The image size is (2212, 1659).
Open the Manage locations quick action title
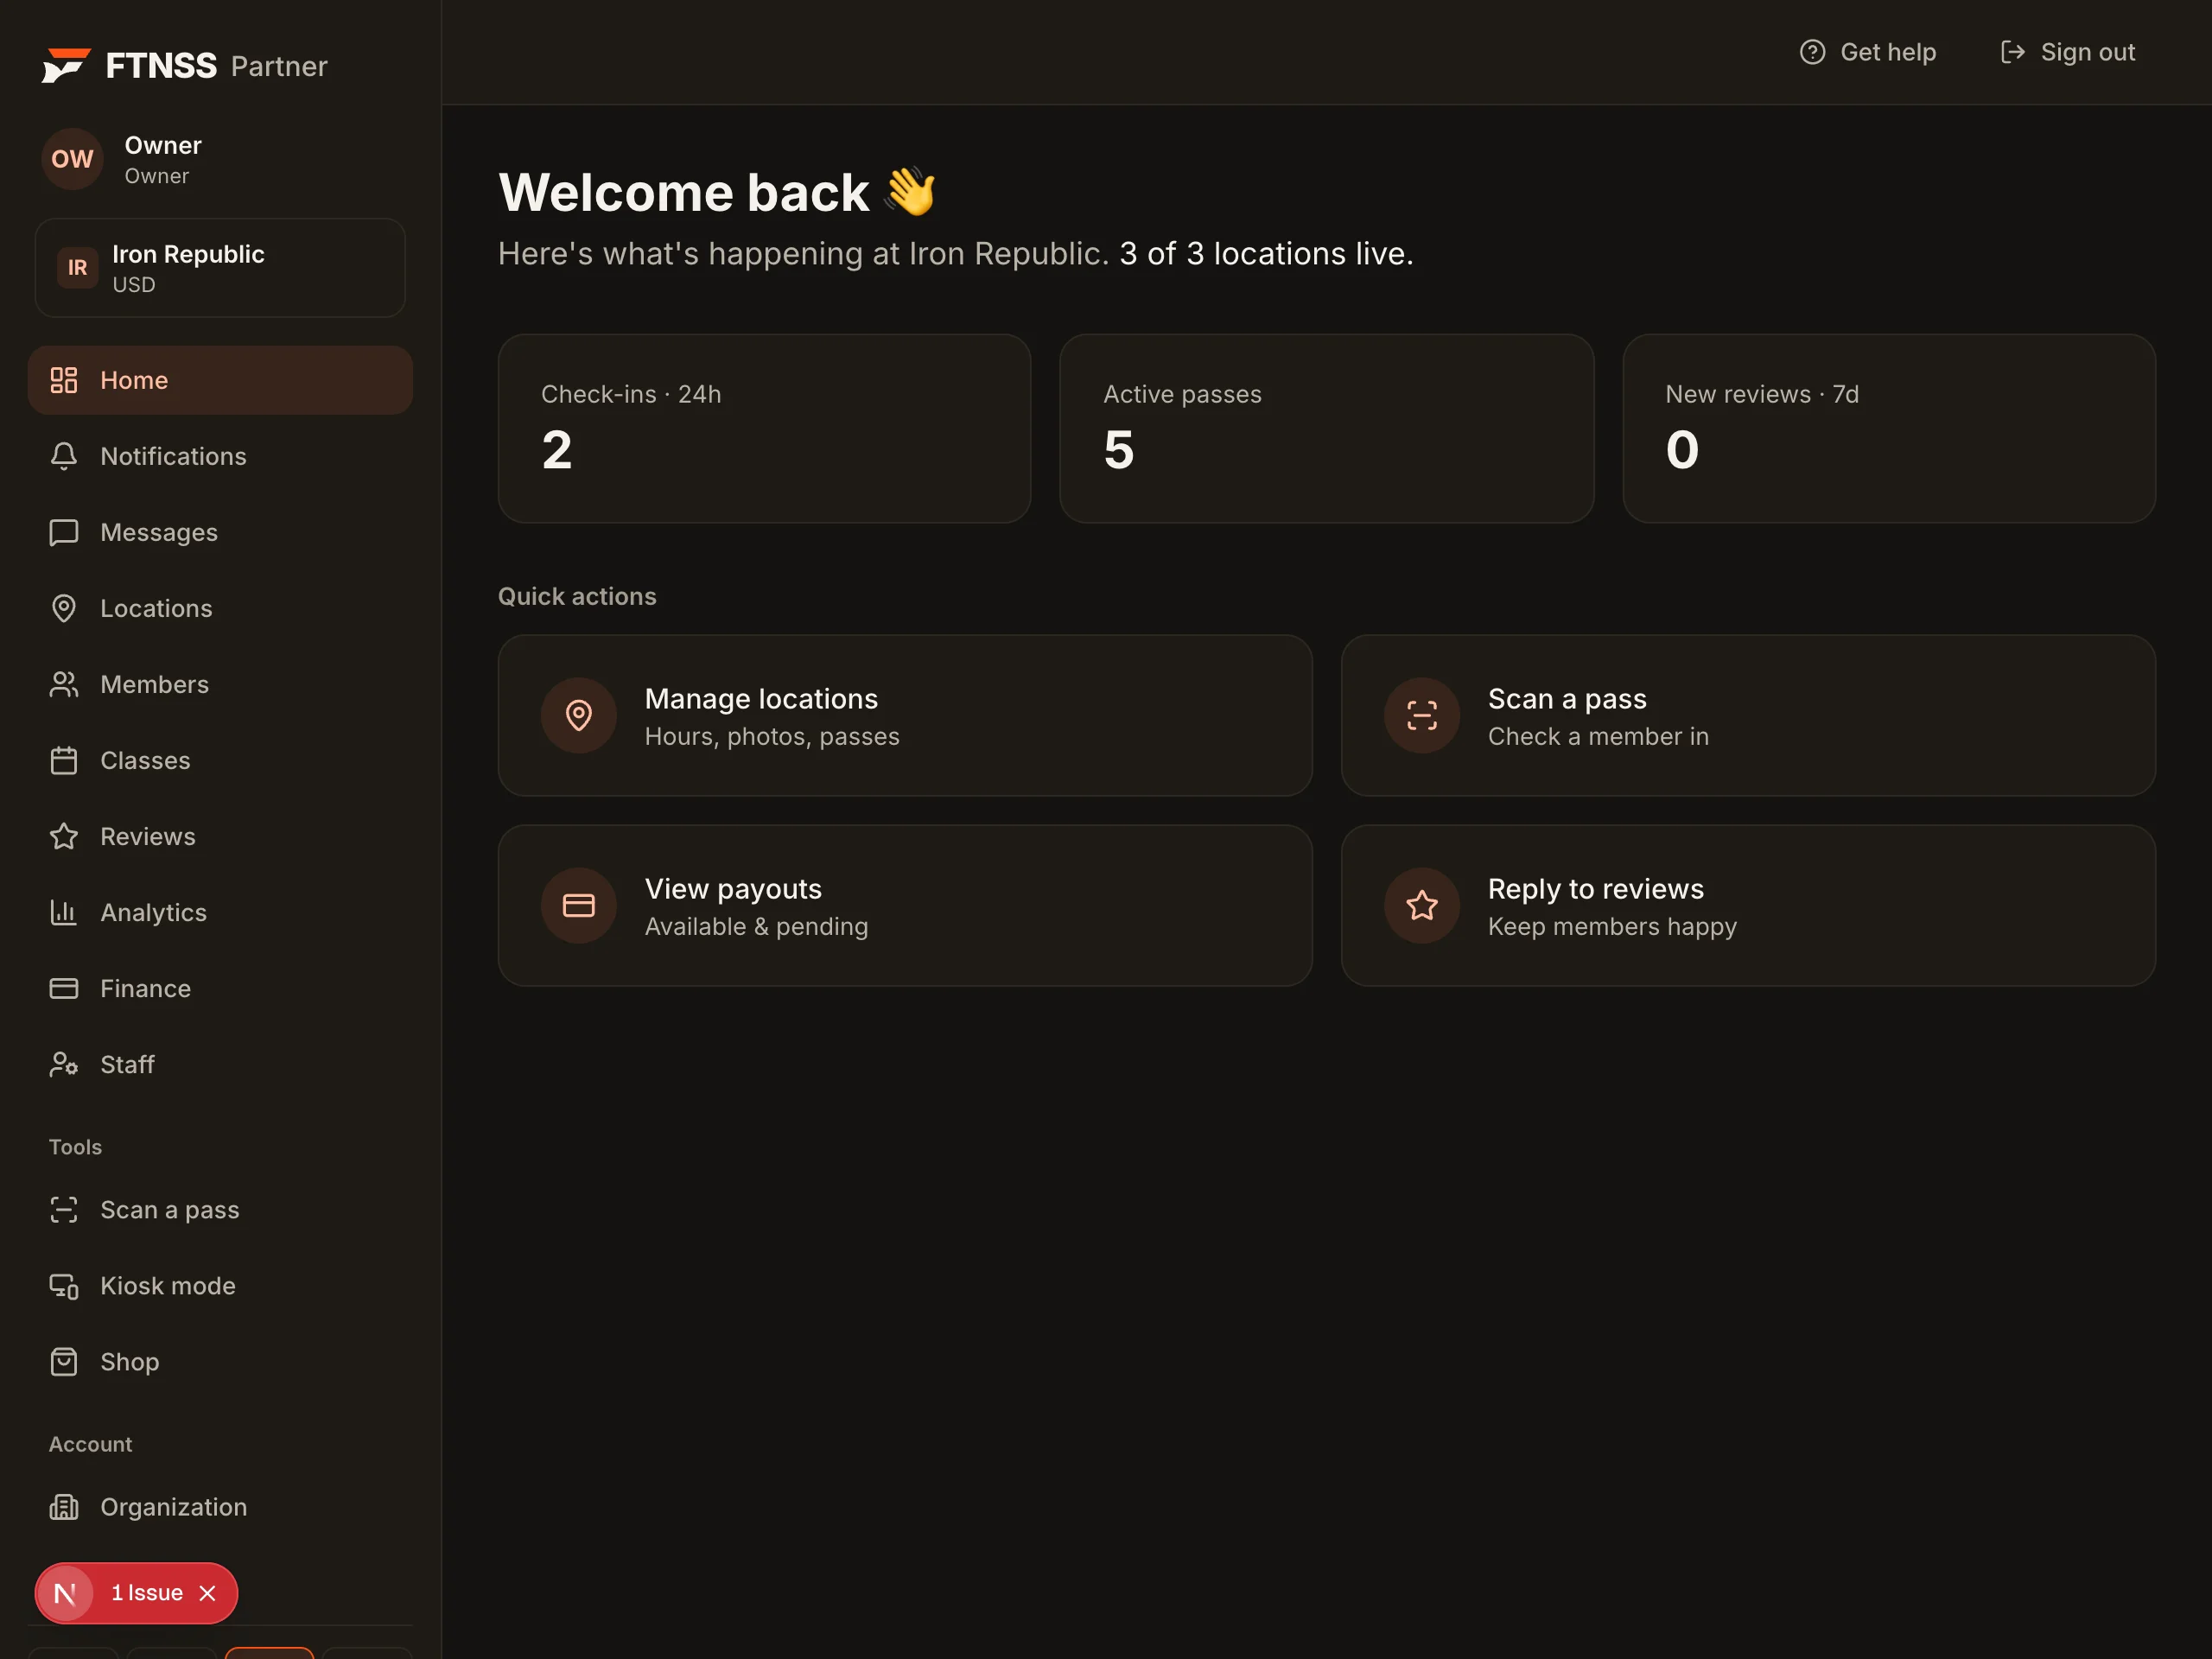761,698
